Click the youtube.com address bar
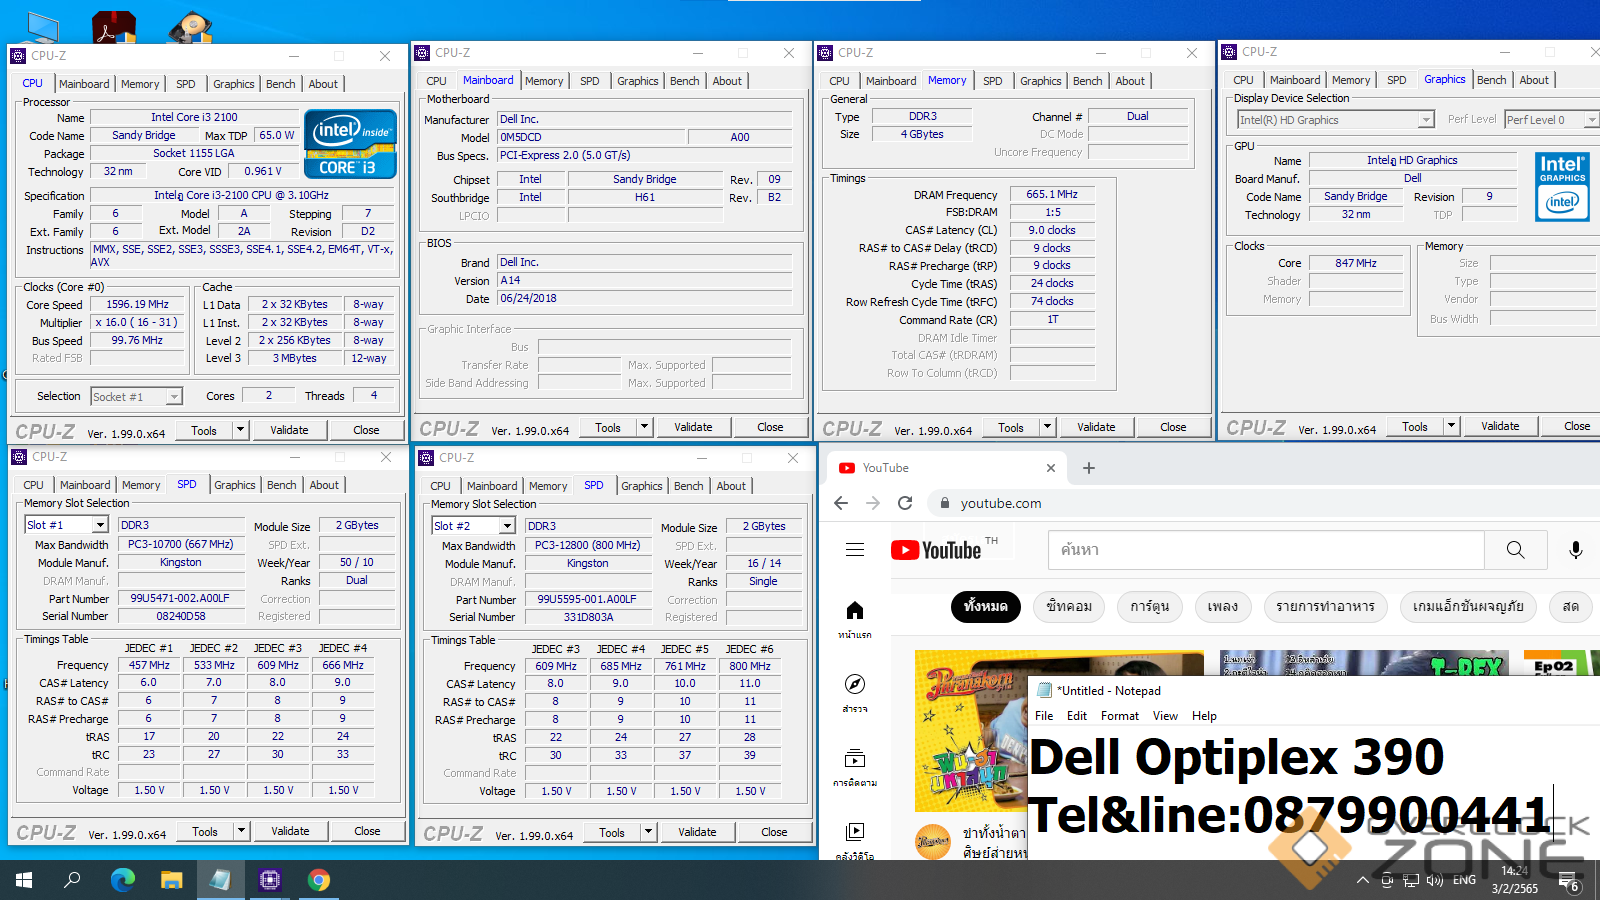1600x900 pixels. click(x=1001, y=503)
